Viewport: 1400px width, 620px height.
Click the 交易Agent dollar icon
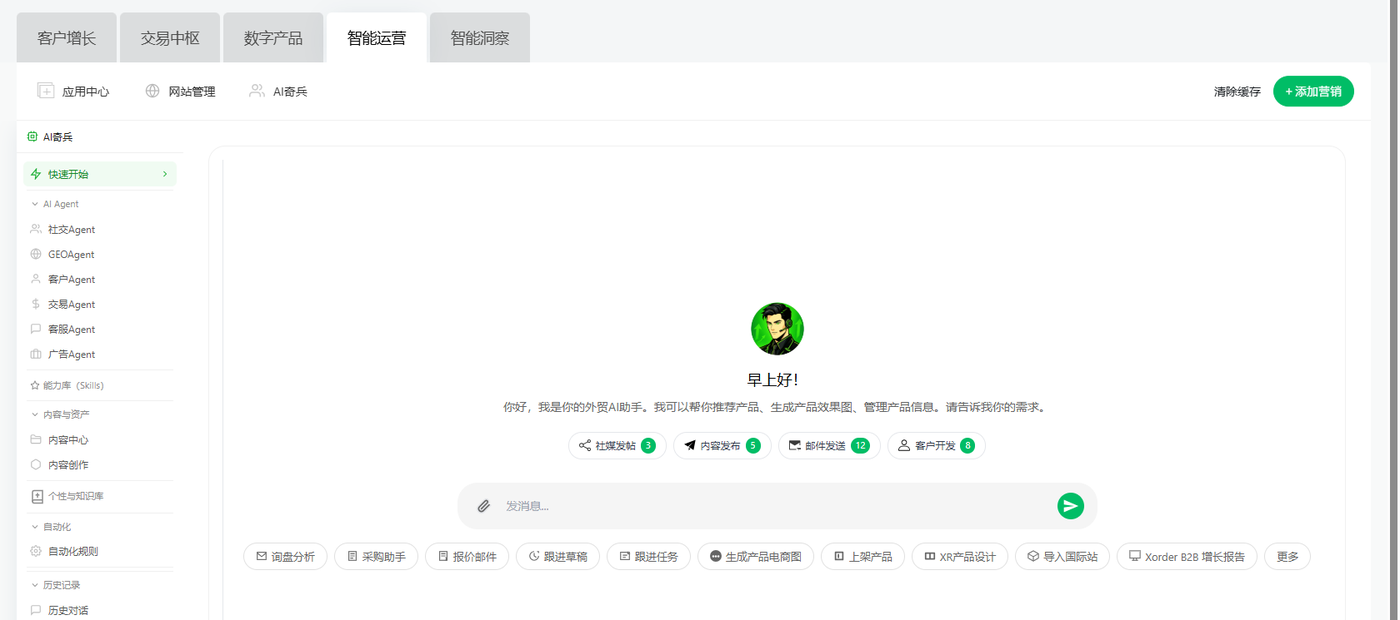coord(36,304)
